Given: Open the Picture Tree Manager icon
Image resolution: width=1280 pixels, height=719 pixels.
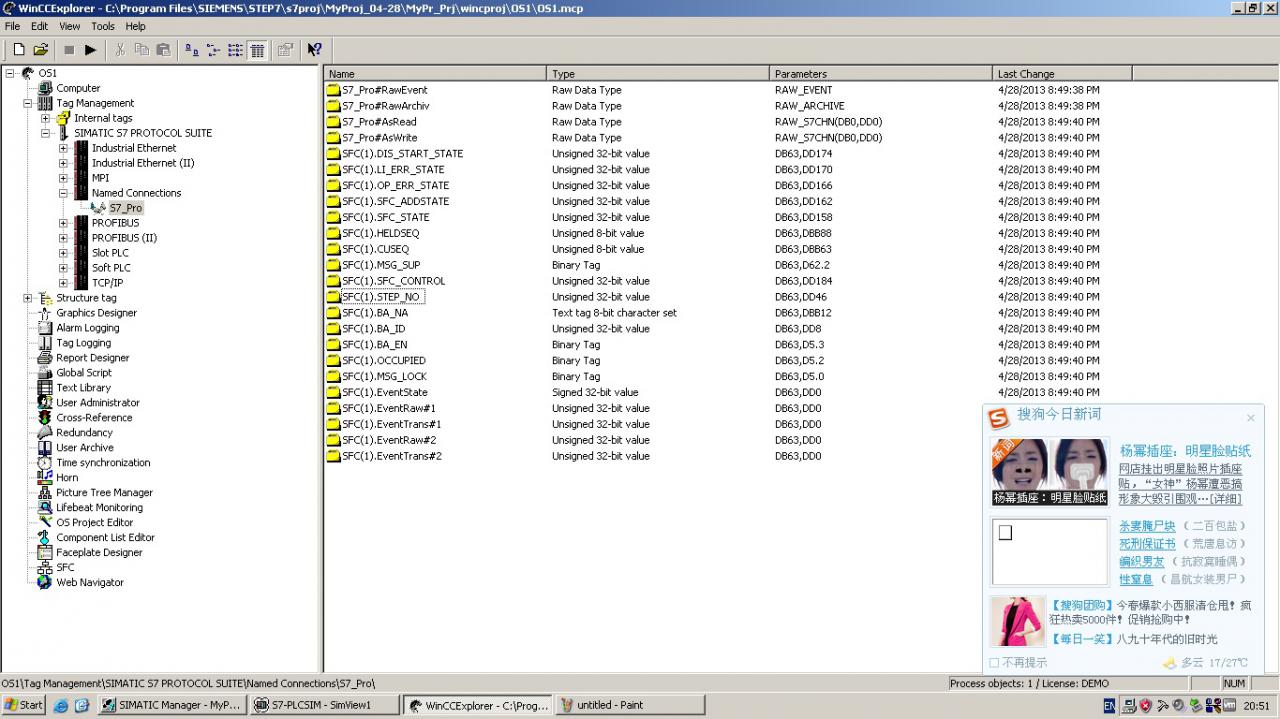Looking at the screenshot, I should pyautogui.click(x=45, y=493).
